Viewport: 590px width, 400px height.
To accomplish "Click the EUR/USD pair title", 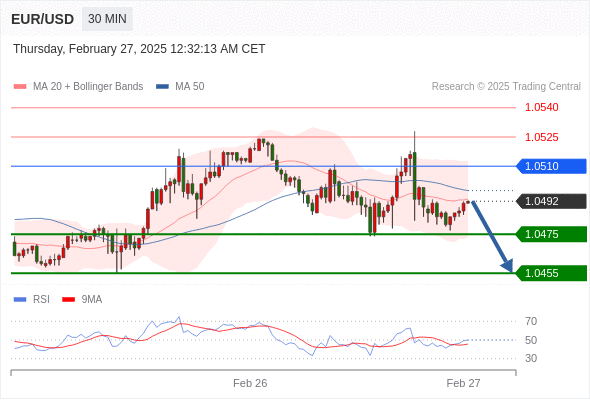I will 43,19.
